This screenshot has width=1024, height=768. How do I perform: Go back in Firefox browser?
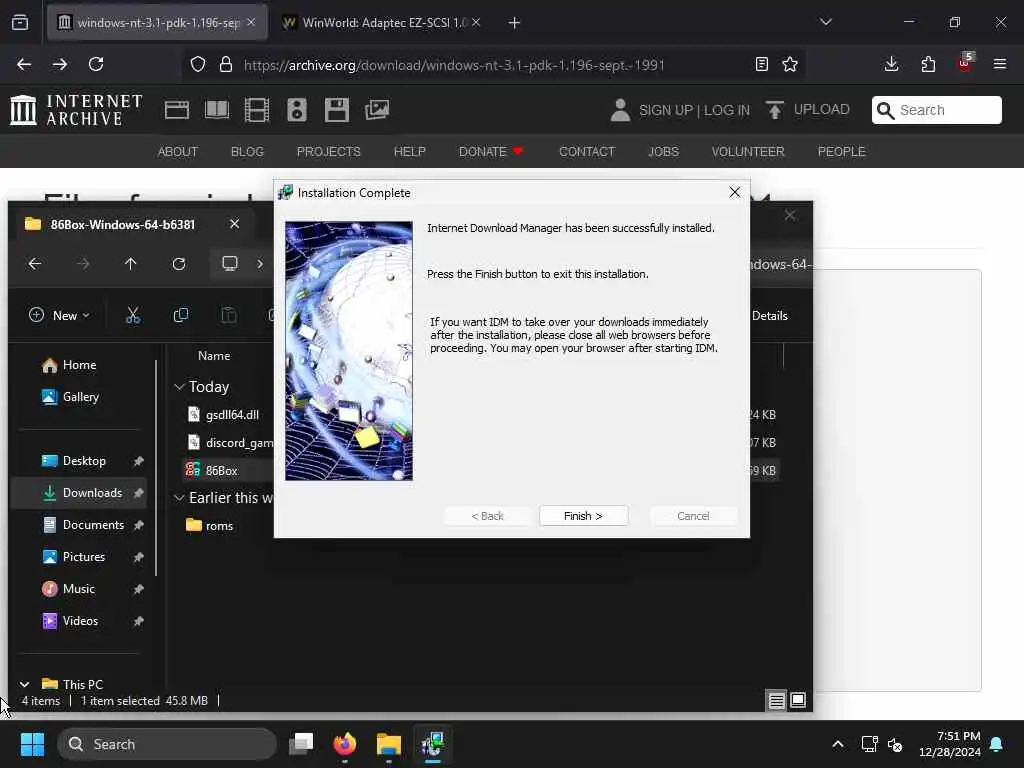[24, 64]
